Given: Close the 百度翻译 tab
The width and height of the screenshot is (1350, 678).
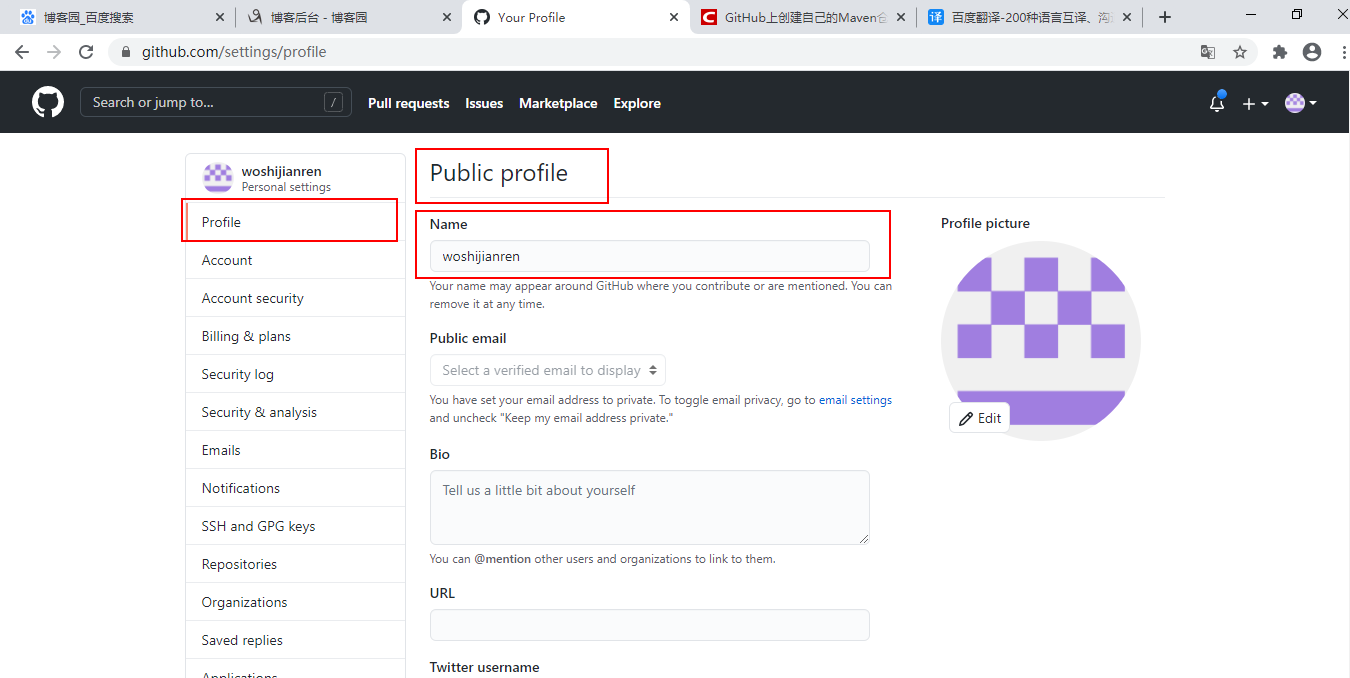Looking at the screenshot, I should click(1127, 17).
